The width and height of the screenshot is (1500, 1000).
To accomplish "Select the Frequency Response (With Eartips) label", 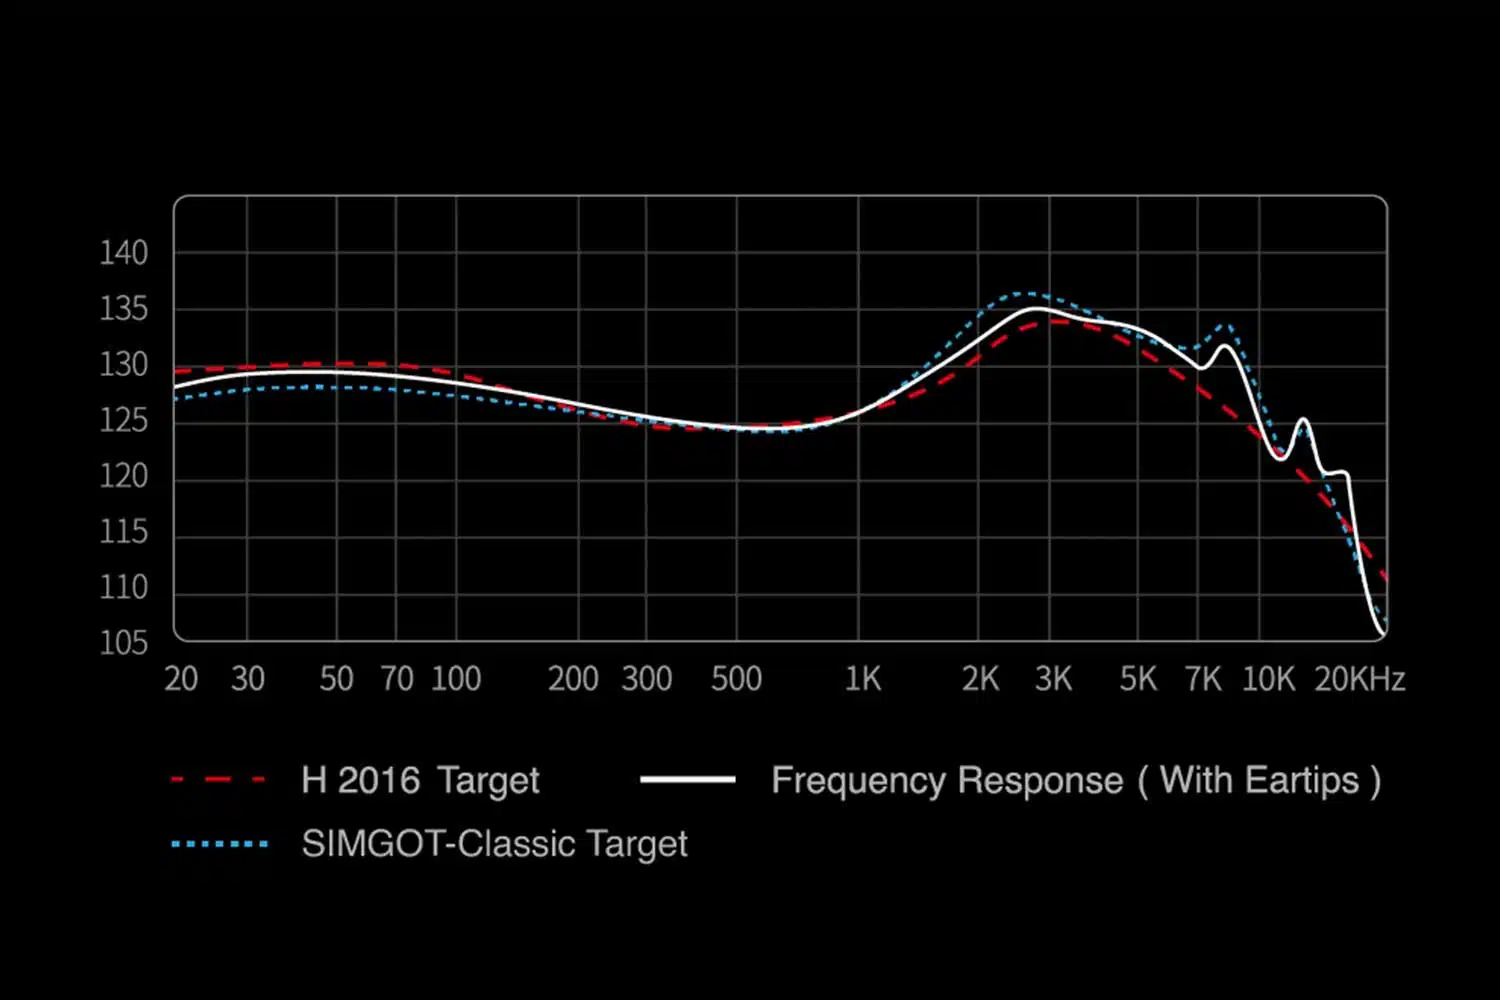I will tap(1076, 781).
